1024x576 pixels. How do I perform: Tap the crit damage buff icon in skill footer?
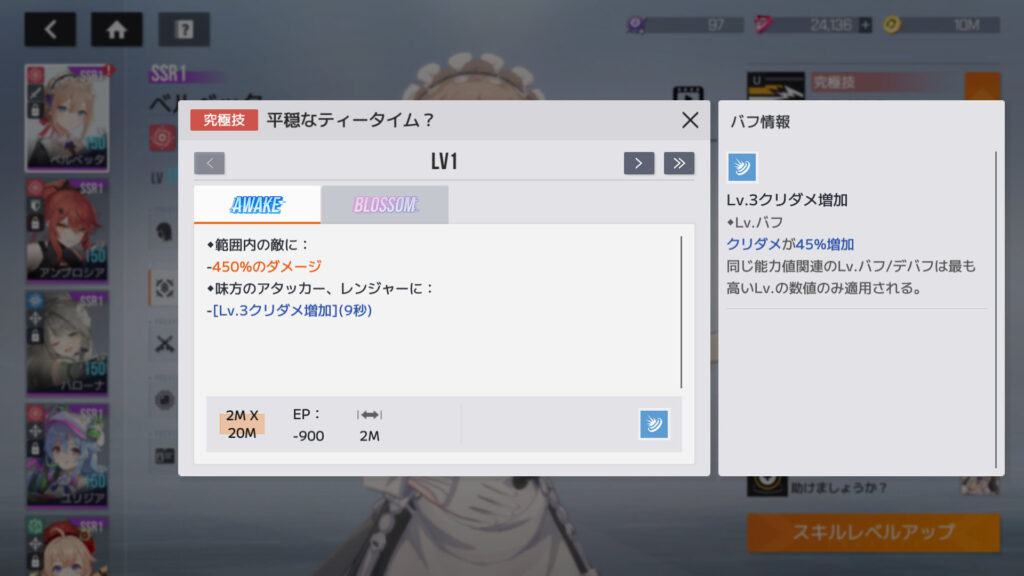tap(654, 424)
